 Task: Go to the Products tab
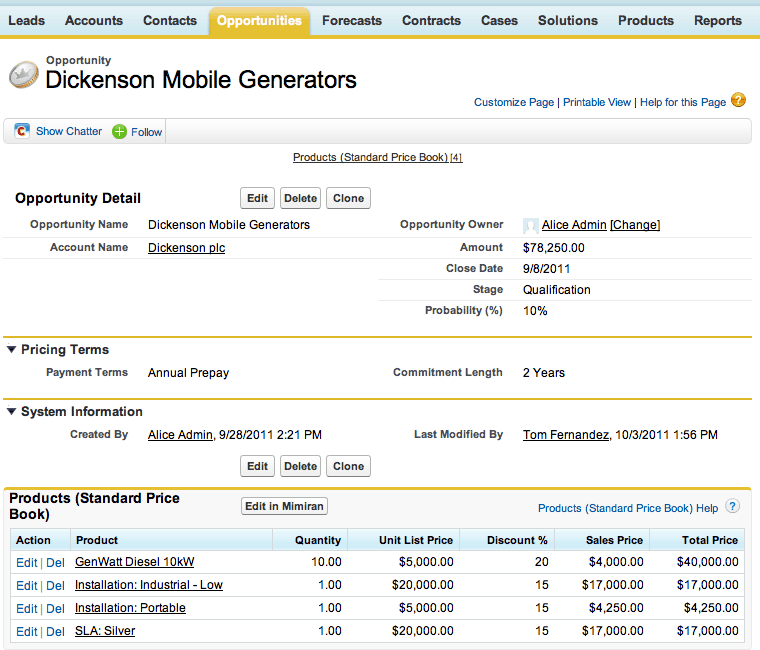coord(646,20)
